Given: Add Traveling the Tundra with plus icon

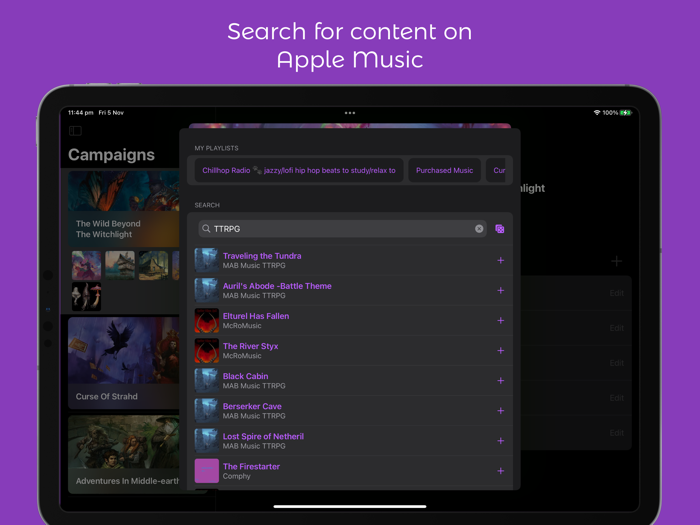Looking at the screenshot, I should point(500,261).
